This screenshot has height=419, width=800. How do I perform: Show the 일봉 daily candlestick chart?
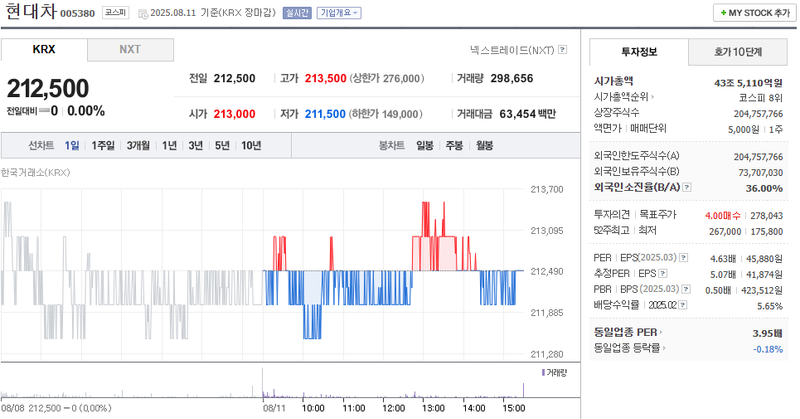424,145
